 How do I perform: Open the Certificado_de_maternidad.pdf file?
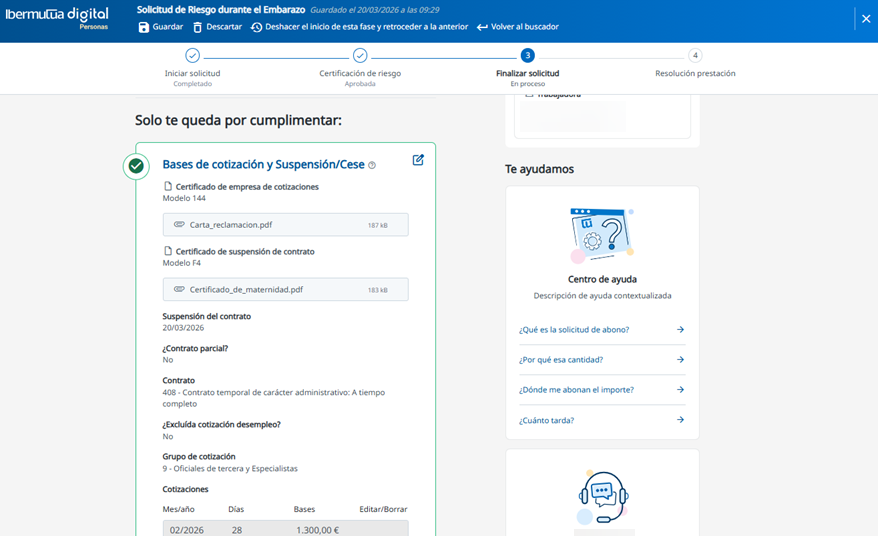click(x=246, y=290)
